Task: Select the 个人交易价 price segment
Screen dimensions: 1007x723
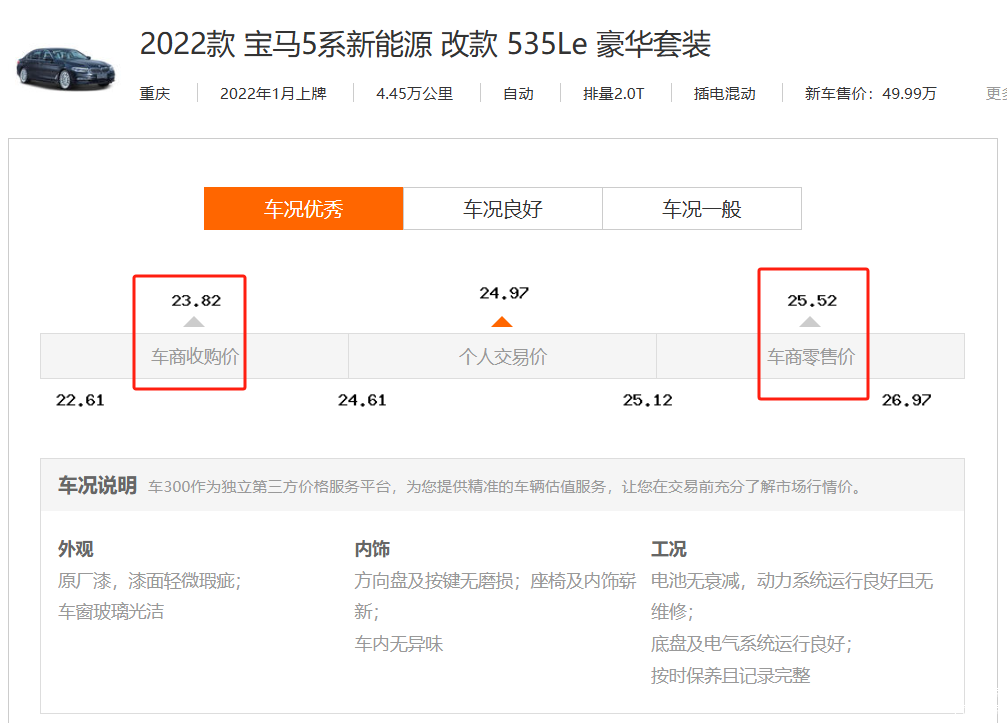Action: coord(502,356)
